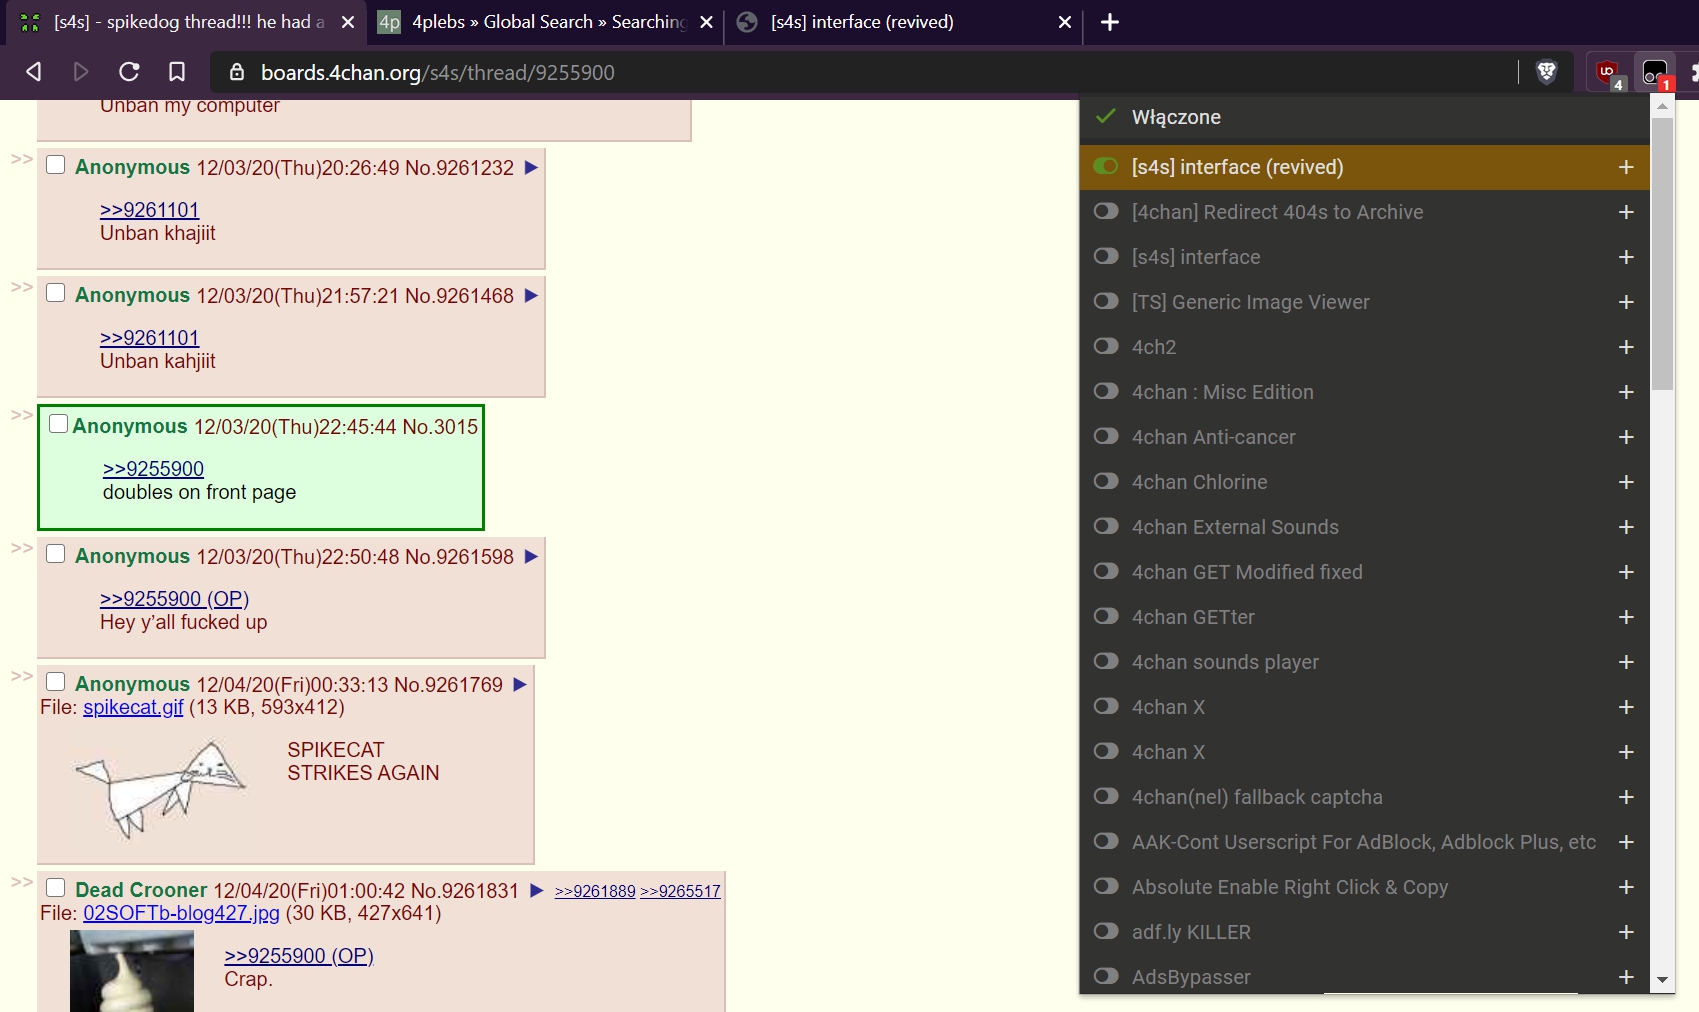Expand options for 4chan Chlorine script
This screenshot has width=1699, height=1012.
click(1626, 482)
